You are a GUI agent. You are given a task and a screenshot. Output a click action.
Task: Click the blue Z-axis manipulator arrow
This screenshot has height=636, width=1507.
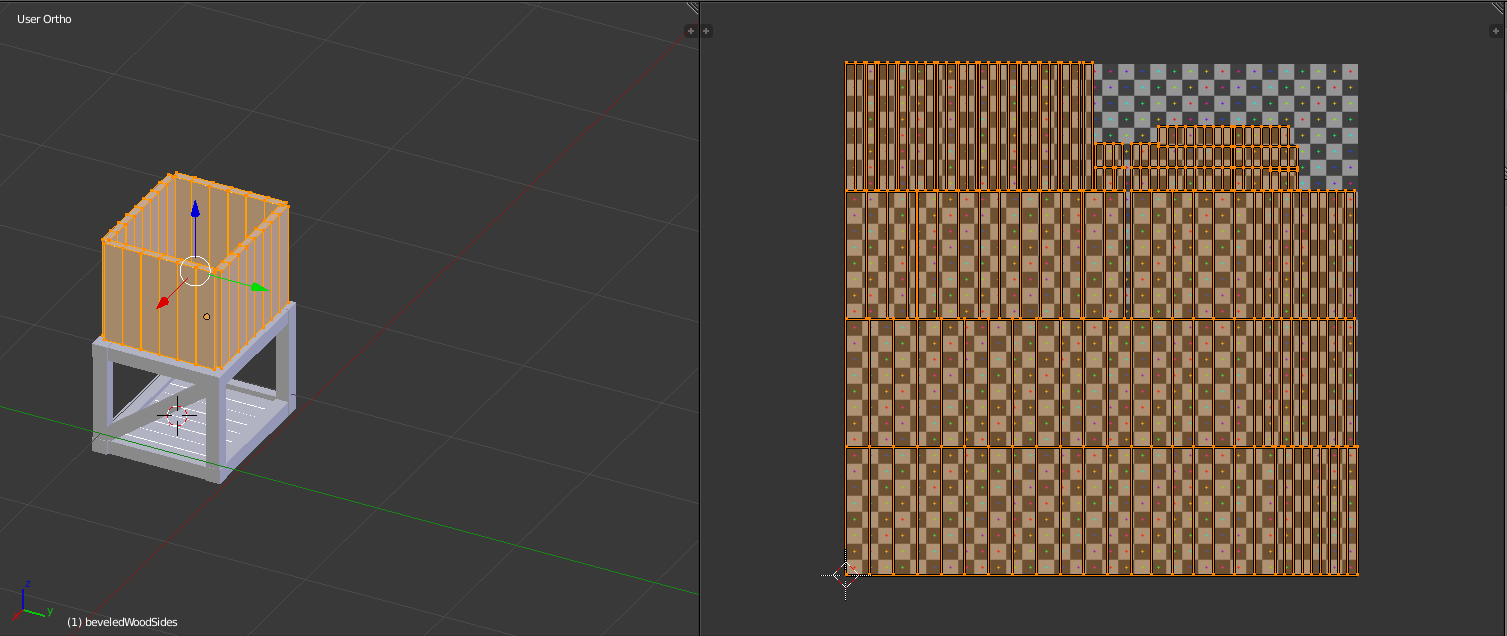(193, 210)
